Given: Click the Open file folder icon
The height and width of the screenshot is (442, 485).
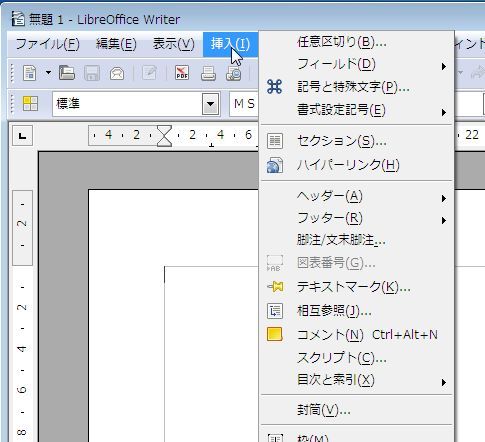Looking at the screenshot, I should (67, 73).
